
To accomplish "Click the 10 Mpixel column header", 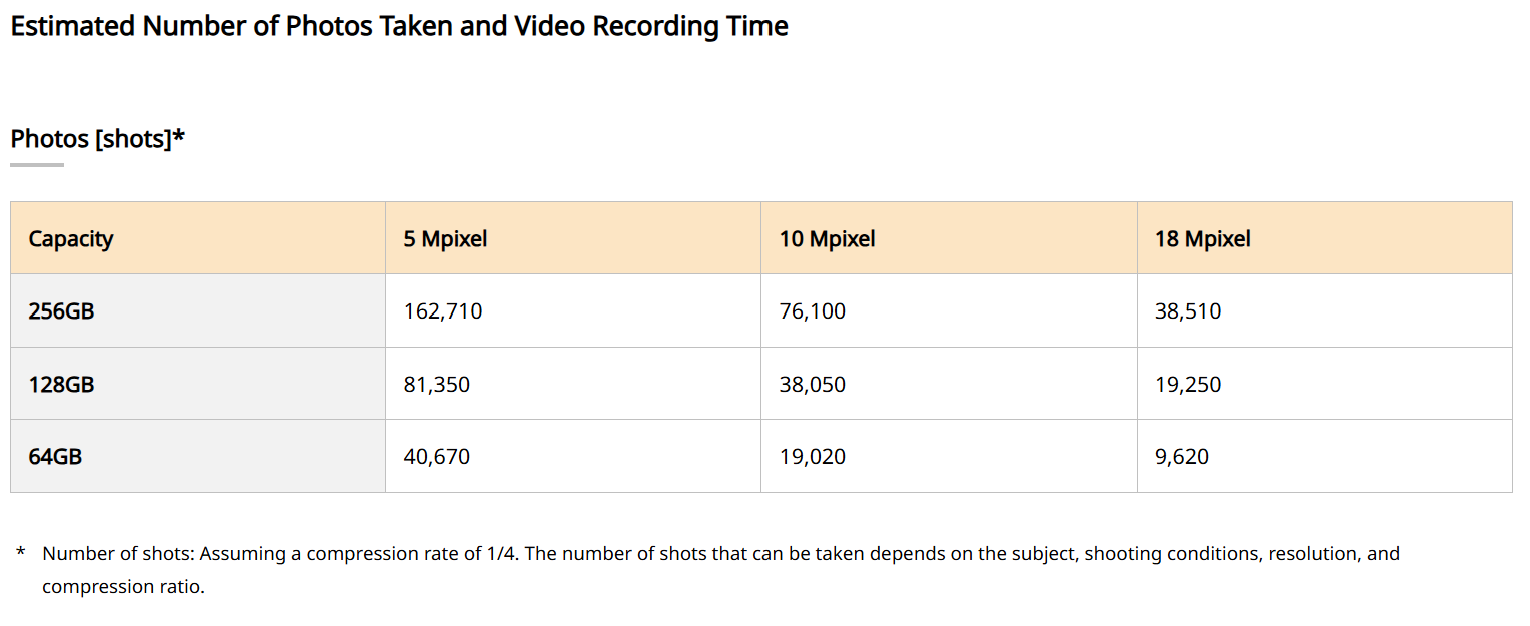I will pos(827,239).
